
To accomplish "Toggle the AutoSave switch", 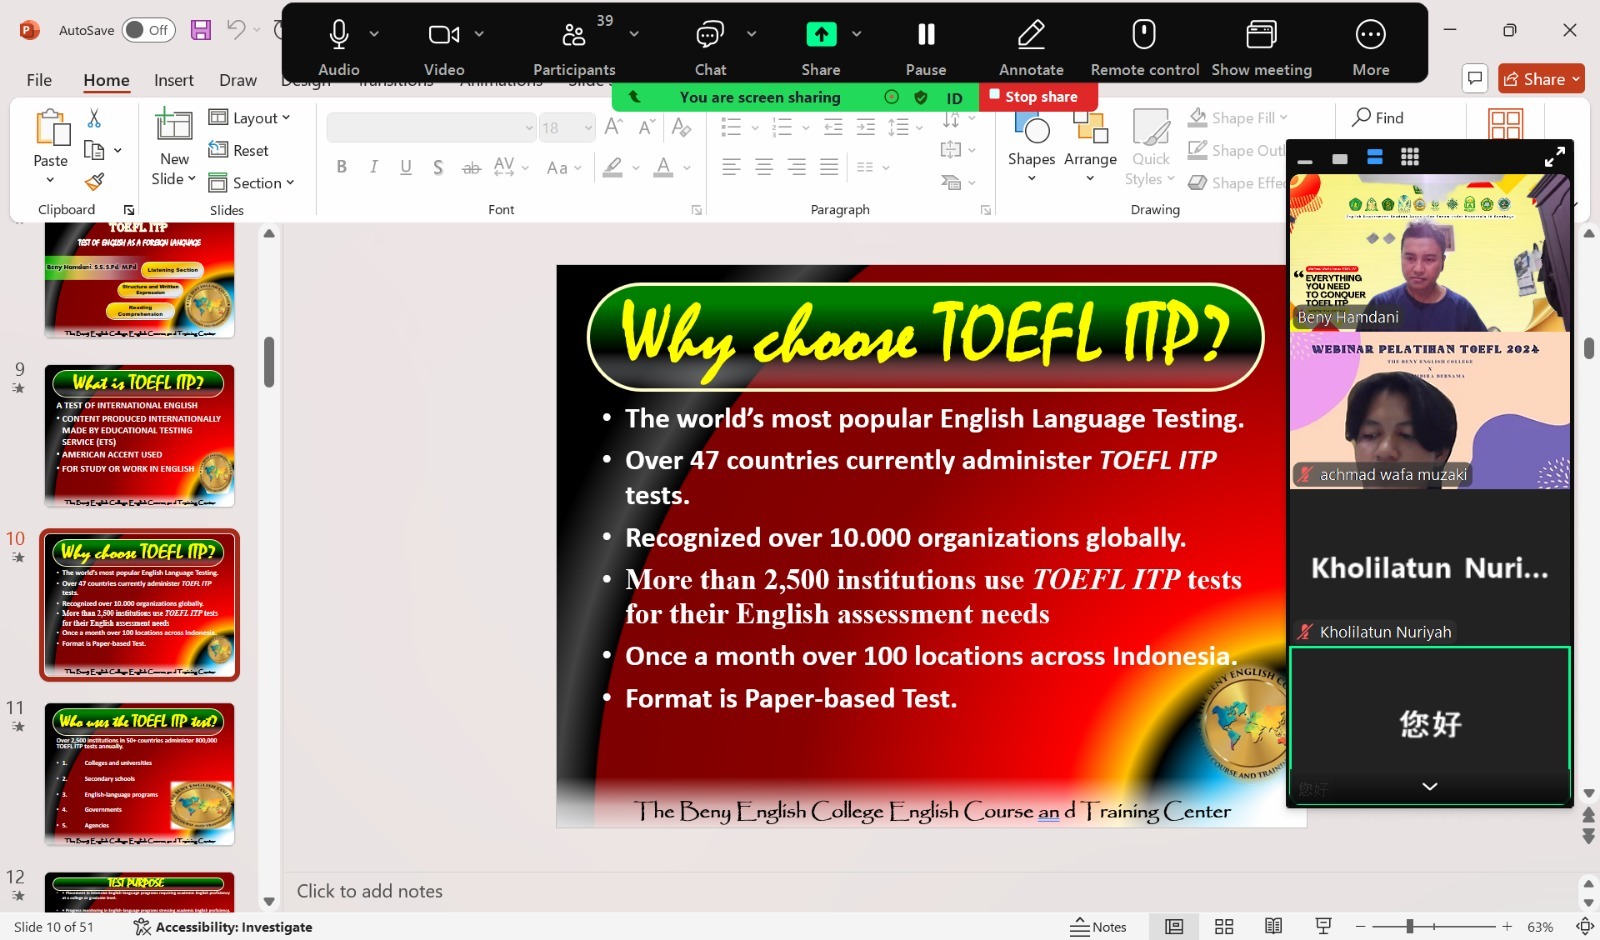I will point(148,30).
